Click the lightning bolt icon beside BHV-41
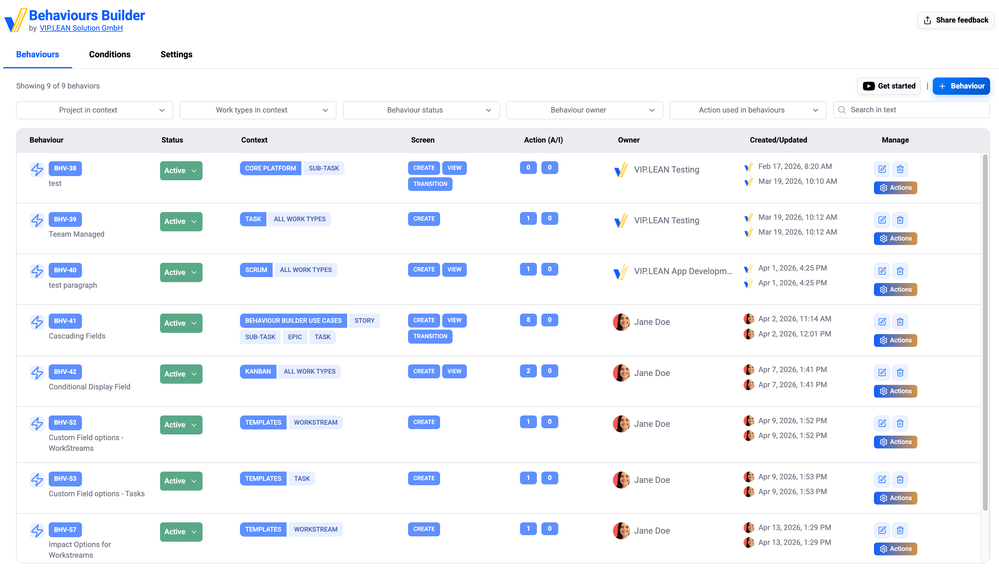The width and height of the screenshot is (999, 569). click(37, 322)
